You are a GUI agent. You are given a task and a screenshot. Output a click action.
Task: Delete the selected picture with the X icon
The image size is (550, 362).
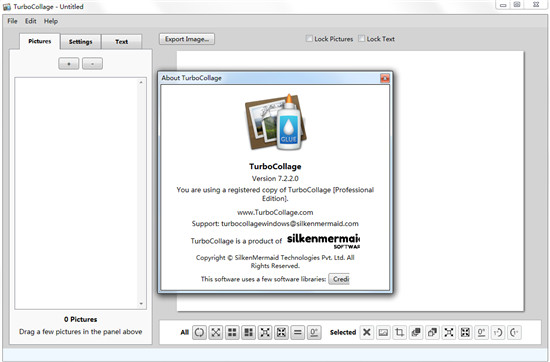point(367,332)
